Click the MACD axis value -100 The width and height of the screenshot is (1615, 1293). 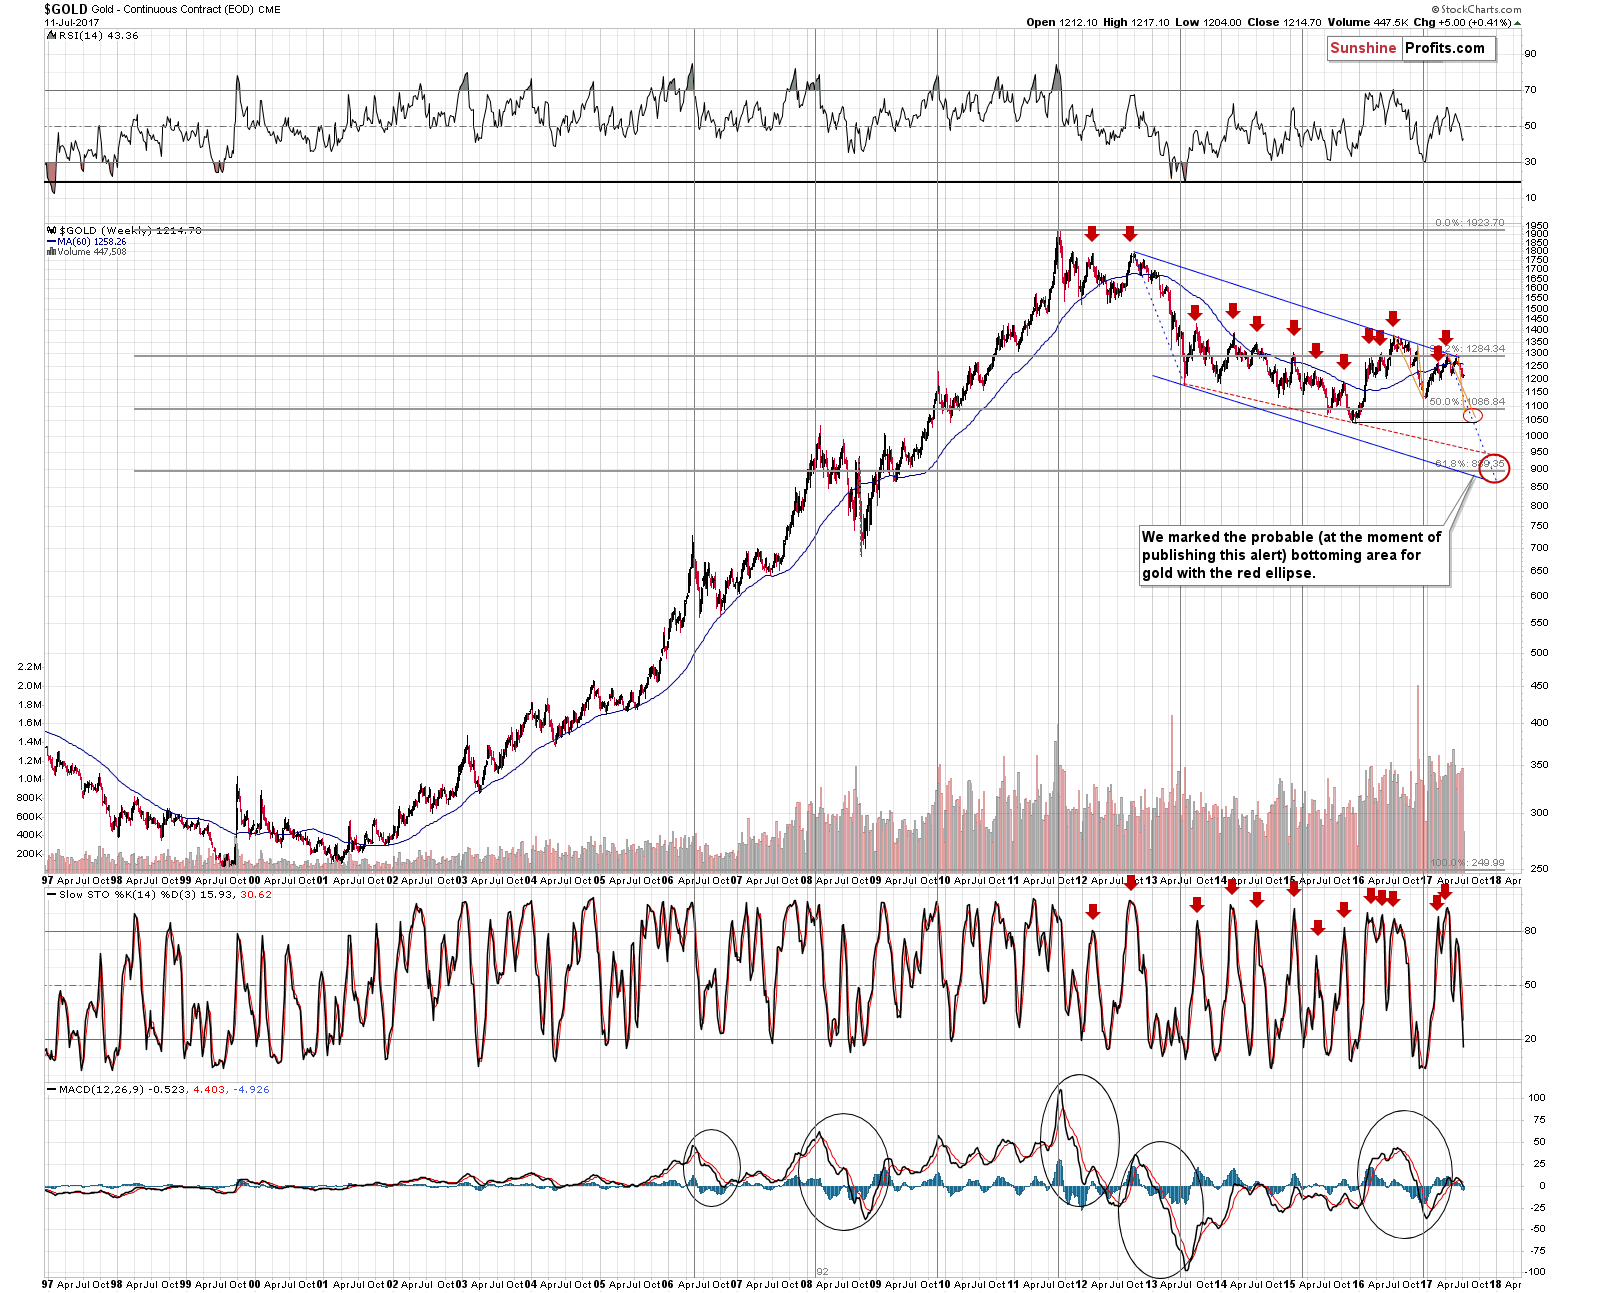[1536, 1272]
